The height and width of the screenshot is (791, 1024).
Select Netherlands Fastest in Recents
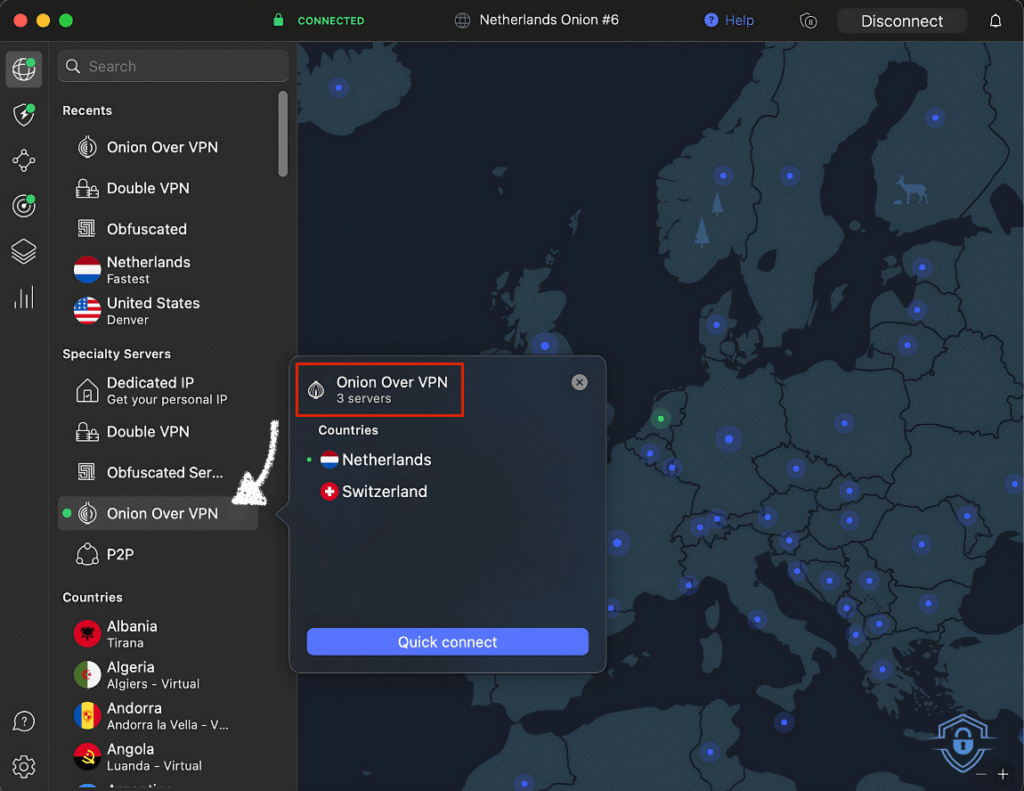coord(158,270)
